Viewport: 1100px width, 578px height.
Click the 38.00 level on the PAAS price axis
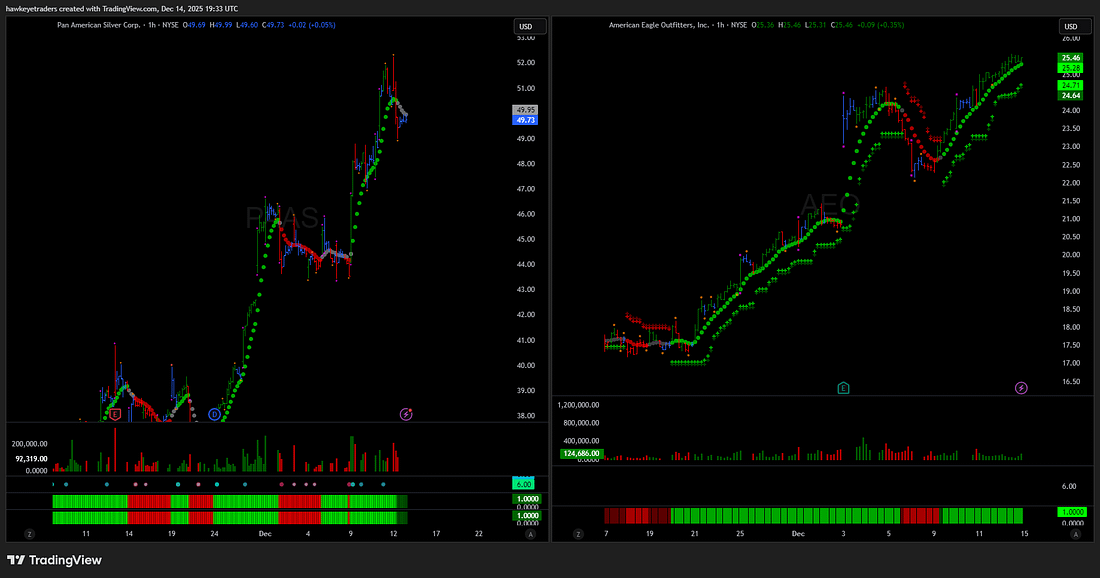(x=525, y=416)
